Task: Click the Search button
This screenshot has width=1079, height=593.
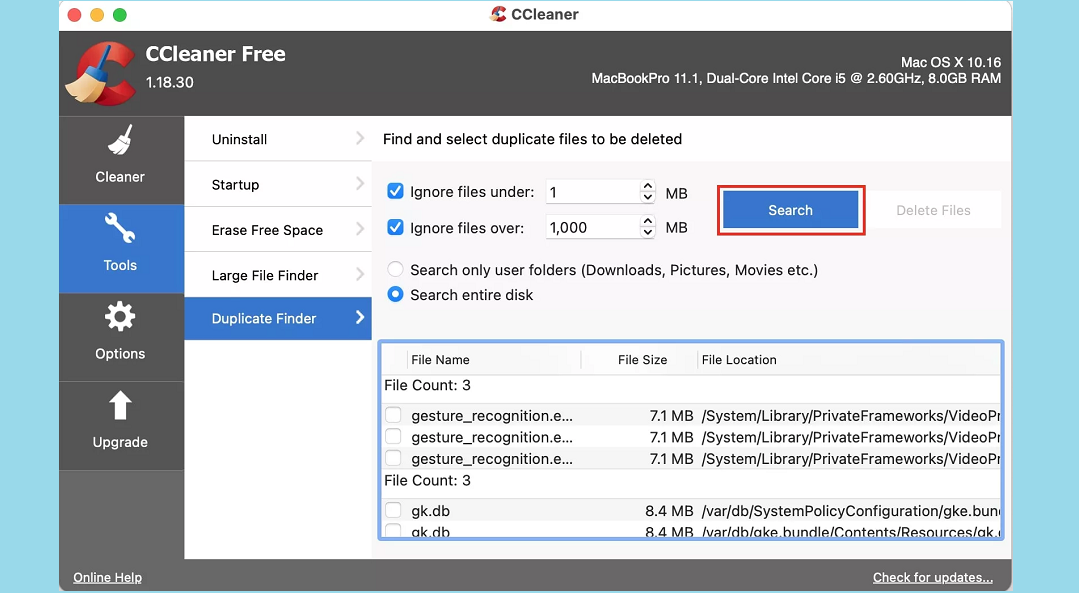Action: pos(790,210)
